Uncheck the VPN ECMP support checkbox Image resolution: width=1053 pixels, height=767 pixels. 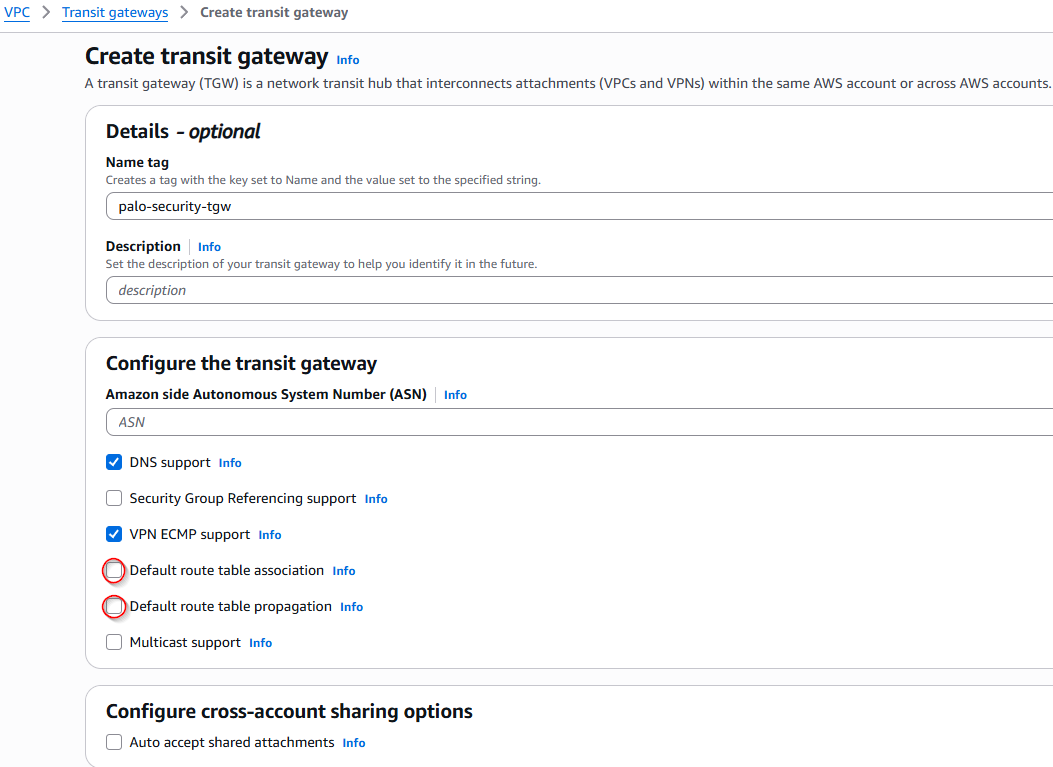114,535
